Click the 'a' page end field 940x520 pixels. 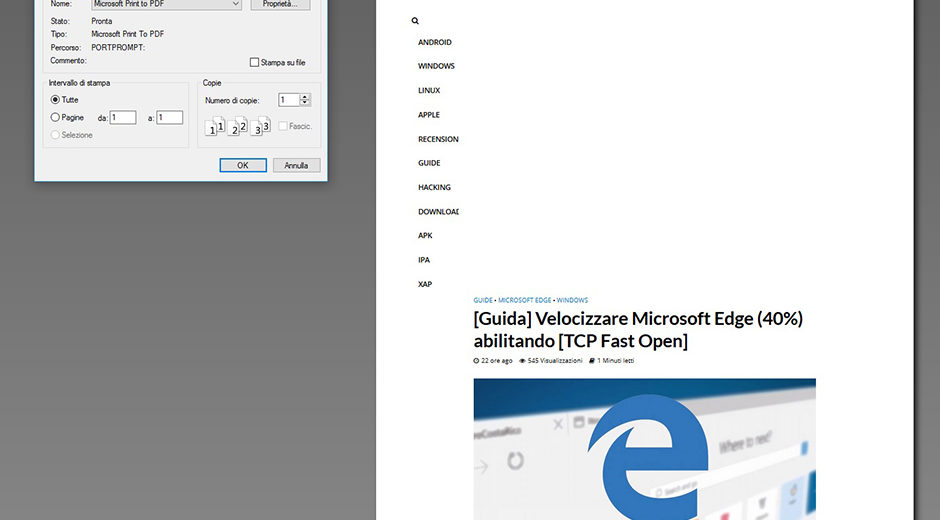click(x=170, y=118)
